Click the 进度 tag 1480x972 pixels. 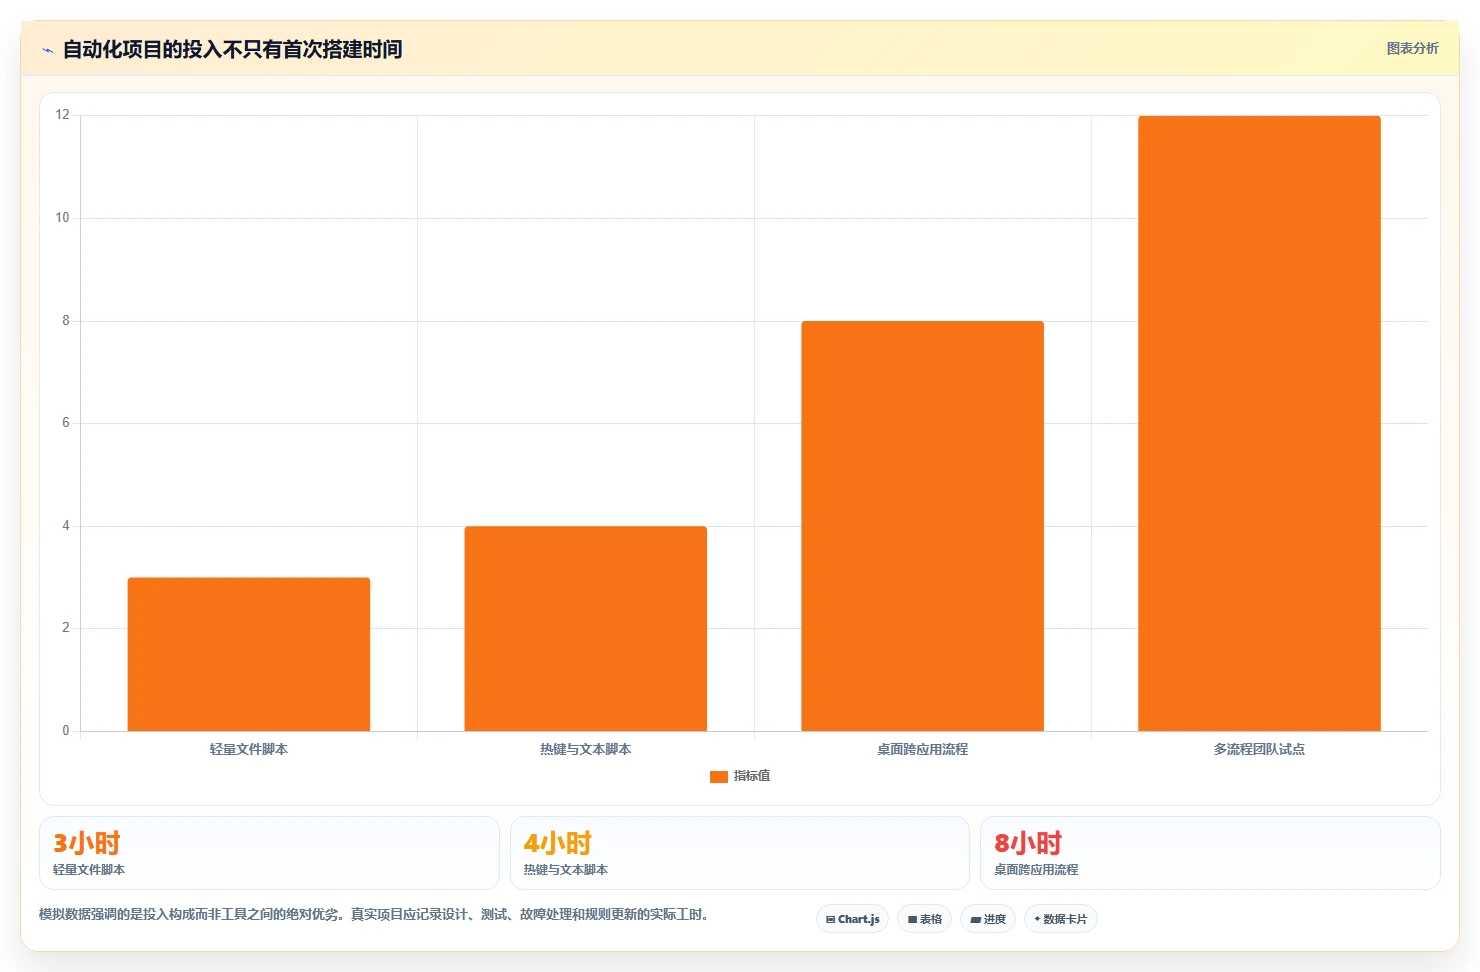pos(988,919)
